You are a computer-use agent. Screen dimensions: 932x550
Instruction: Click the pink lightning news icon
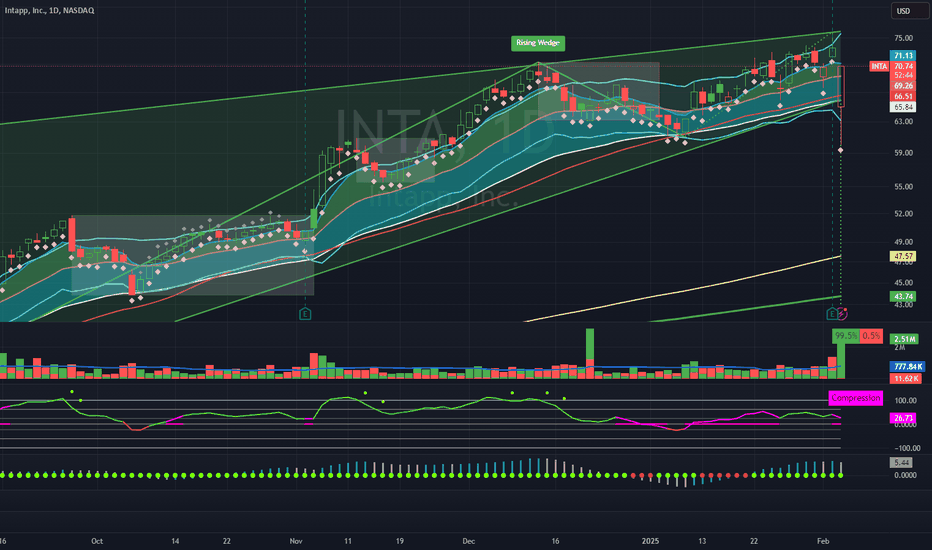(x=843, y=313)
